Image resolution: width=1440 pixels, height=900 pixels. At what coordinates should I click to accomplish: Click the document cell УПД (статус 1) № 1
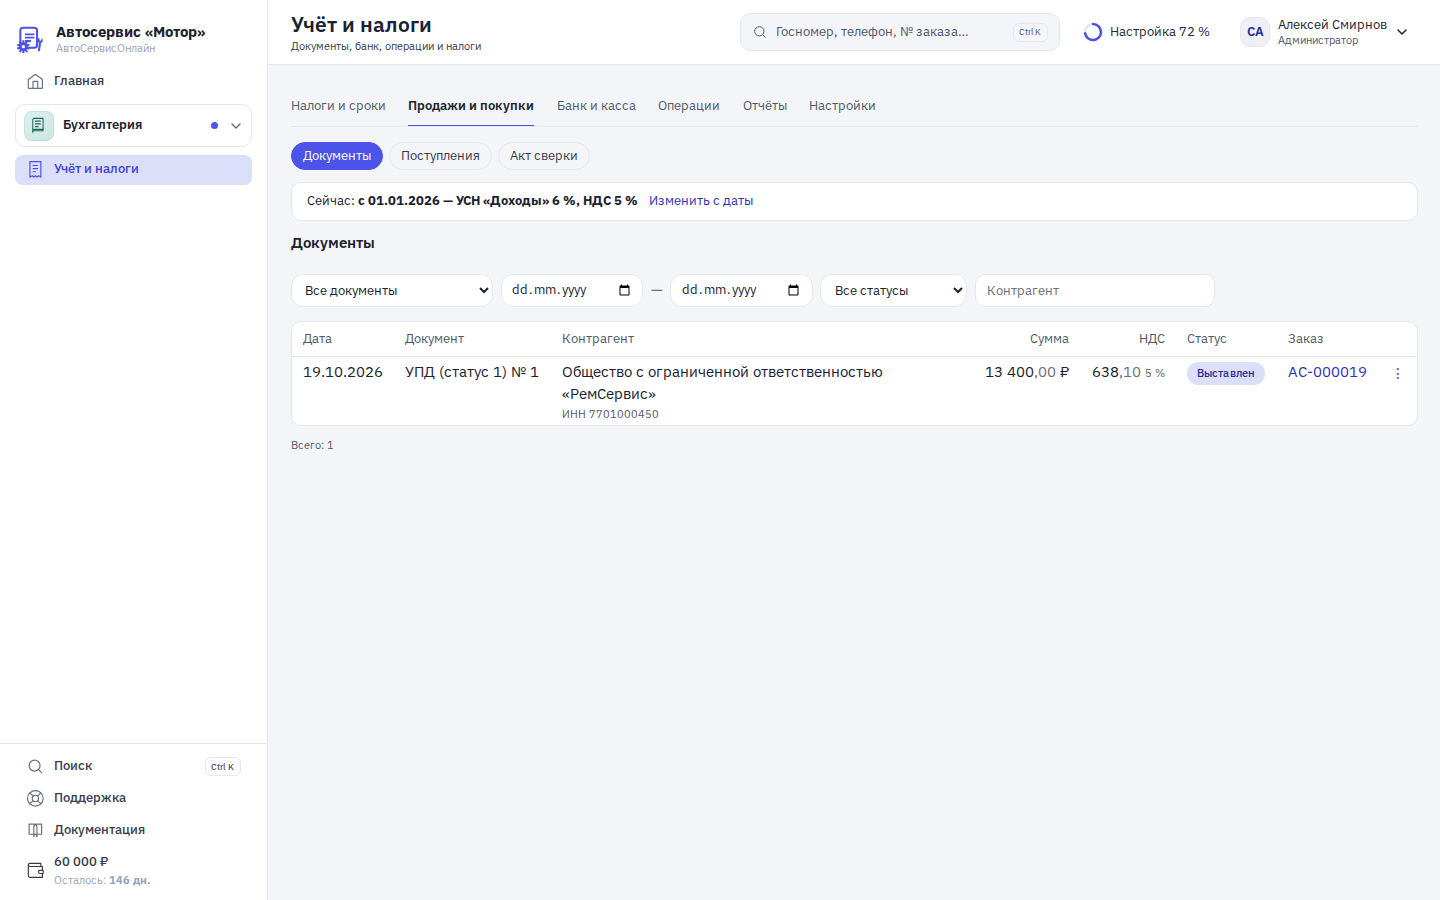point(472,372)
